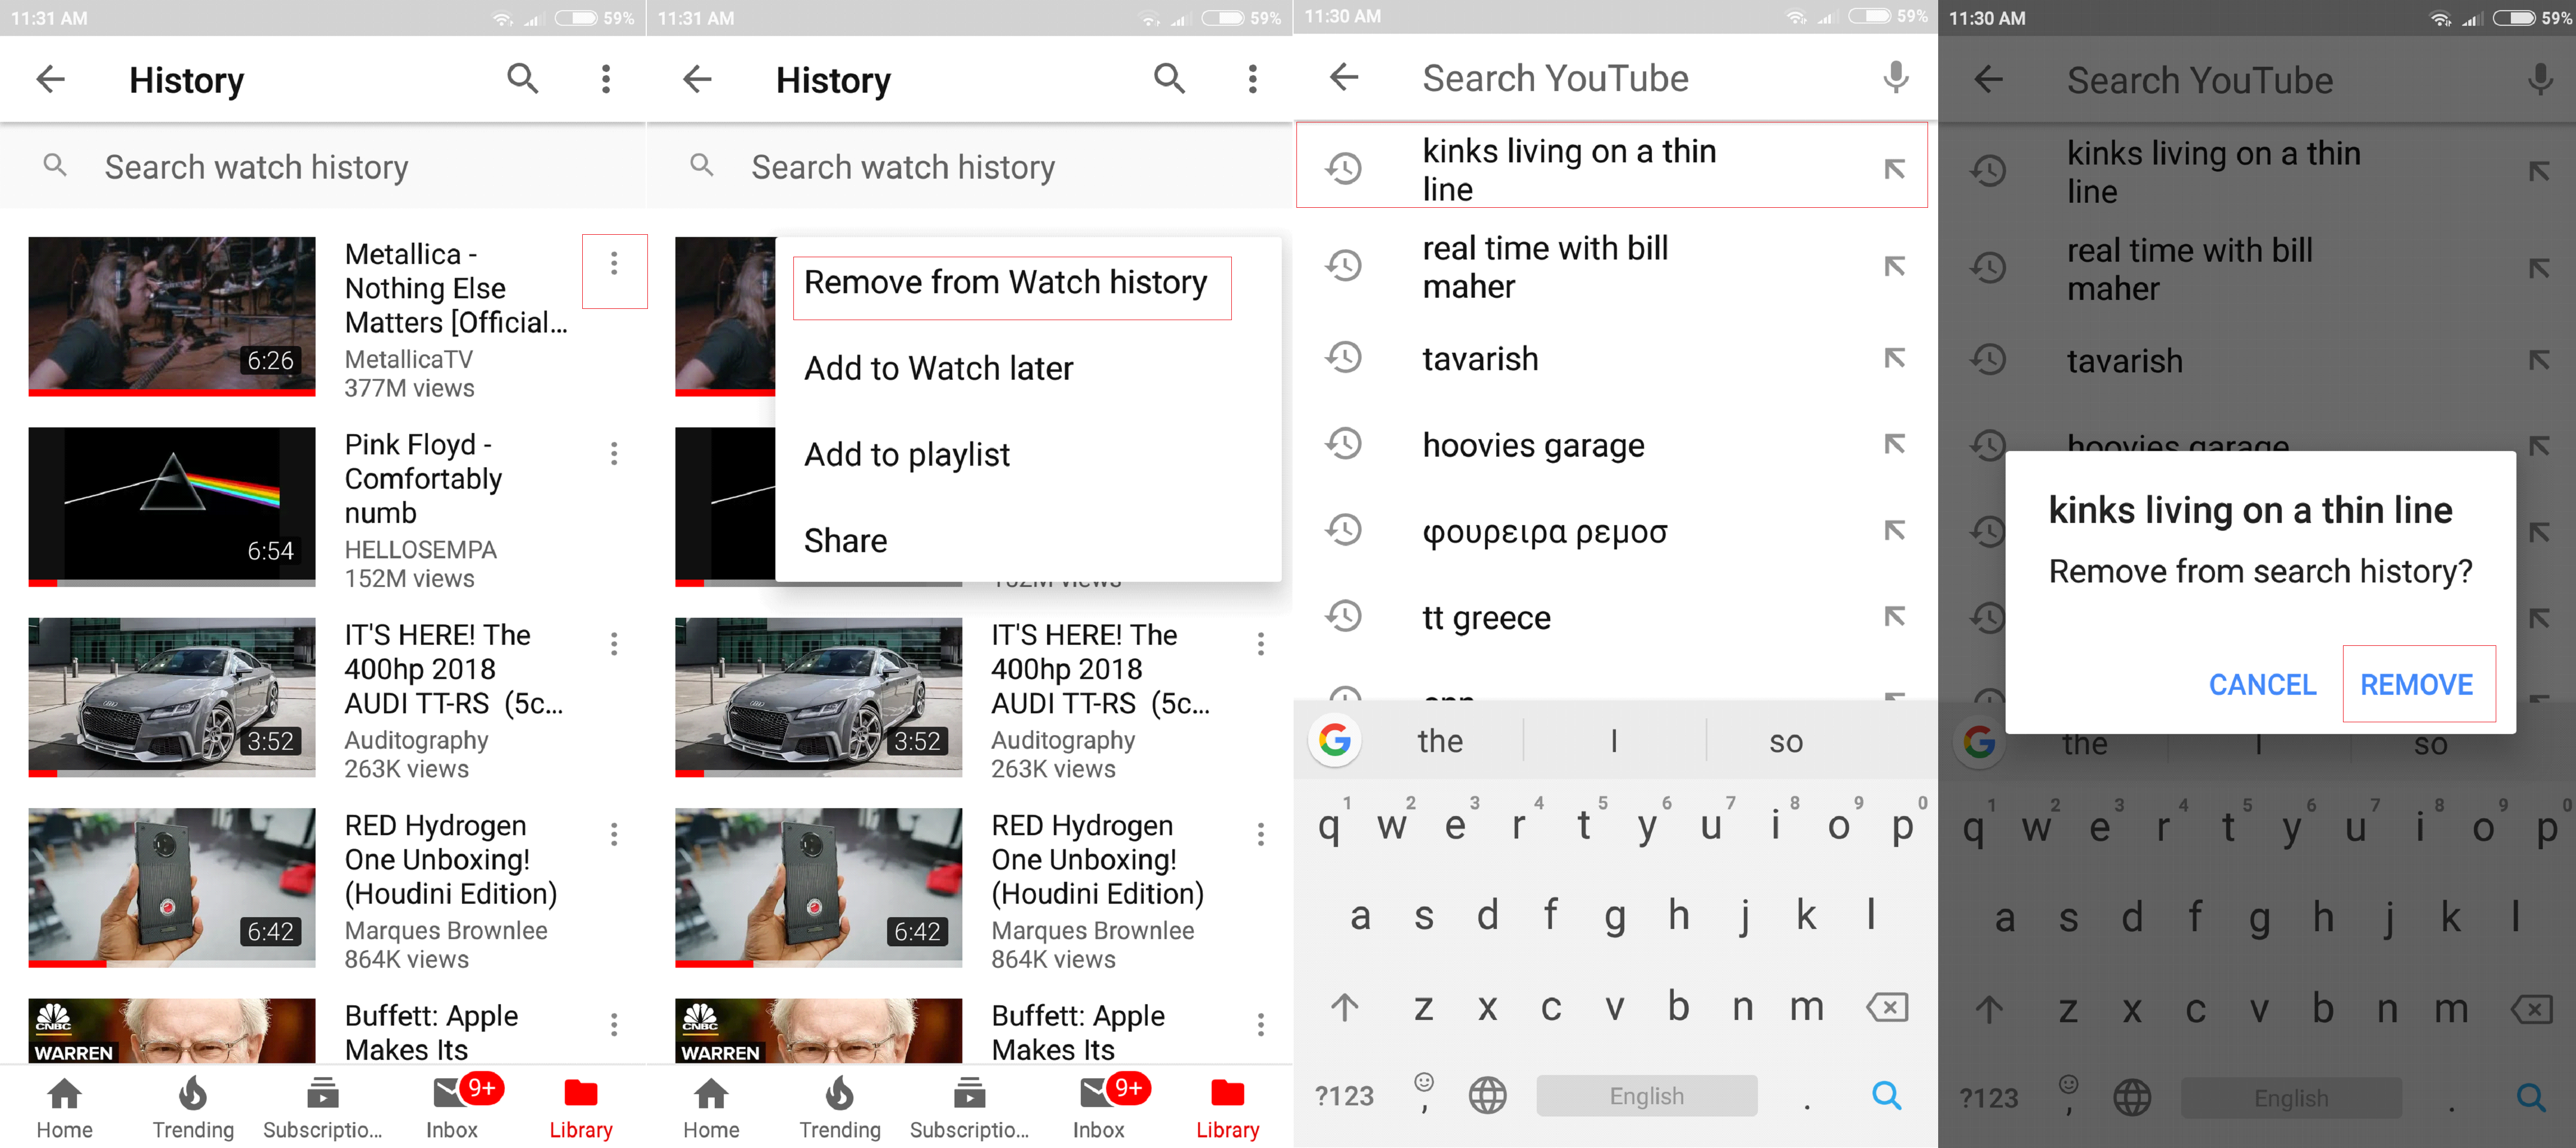
Task: Tap Google G icon on keyboard, third screen
Action: [1335, 740]
